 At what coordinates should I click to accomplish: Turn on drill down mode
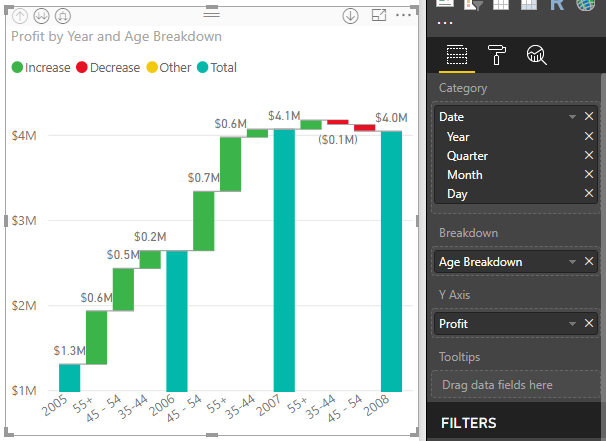pos(350,16)
